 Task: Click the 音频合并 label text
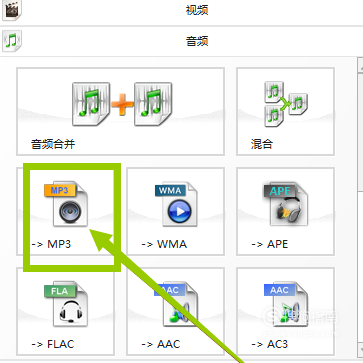(x=53, y=144)
